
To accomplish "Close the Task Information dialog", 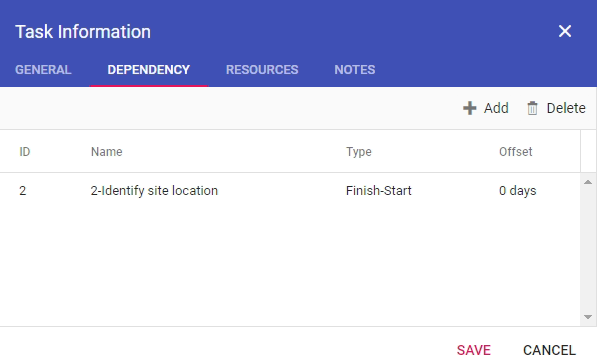I will coord(565,31).
